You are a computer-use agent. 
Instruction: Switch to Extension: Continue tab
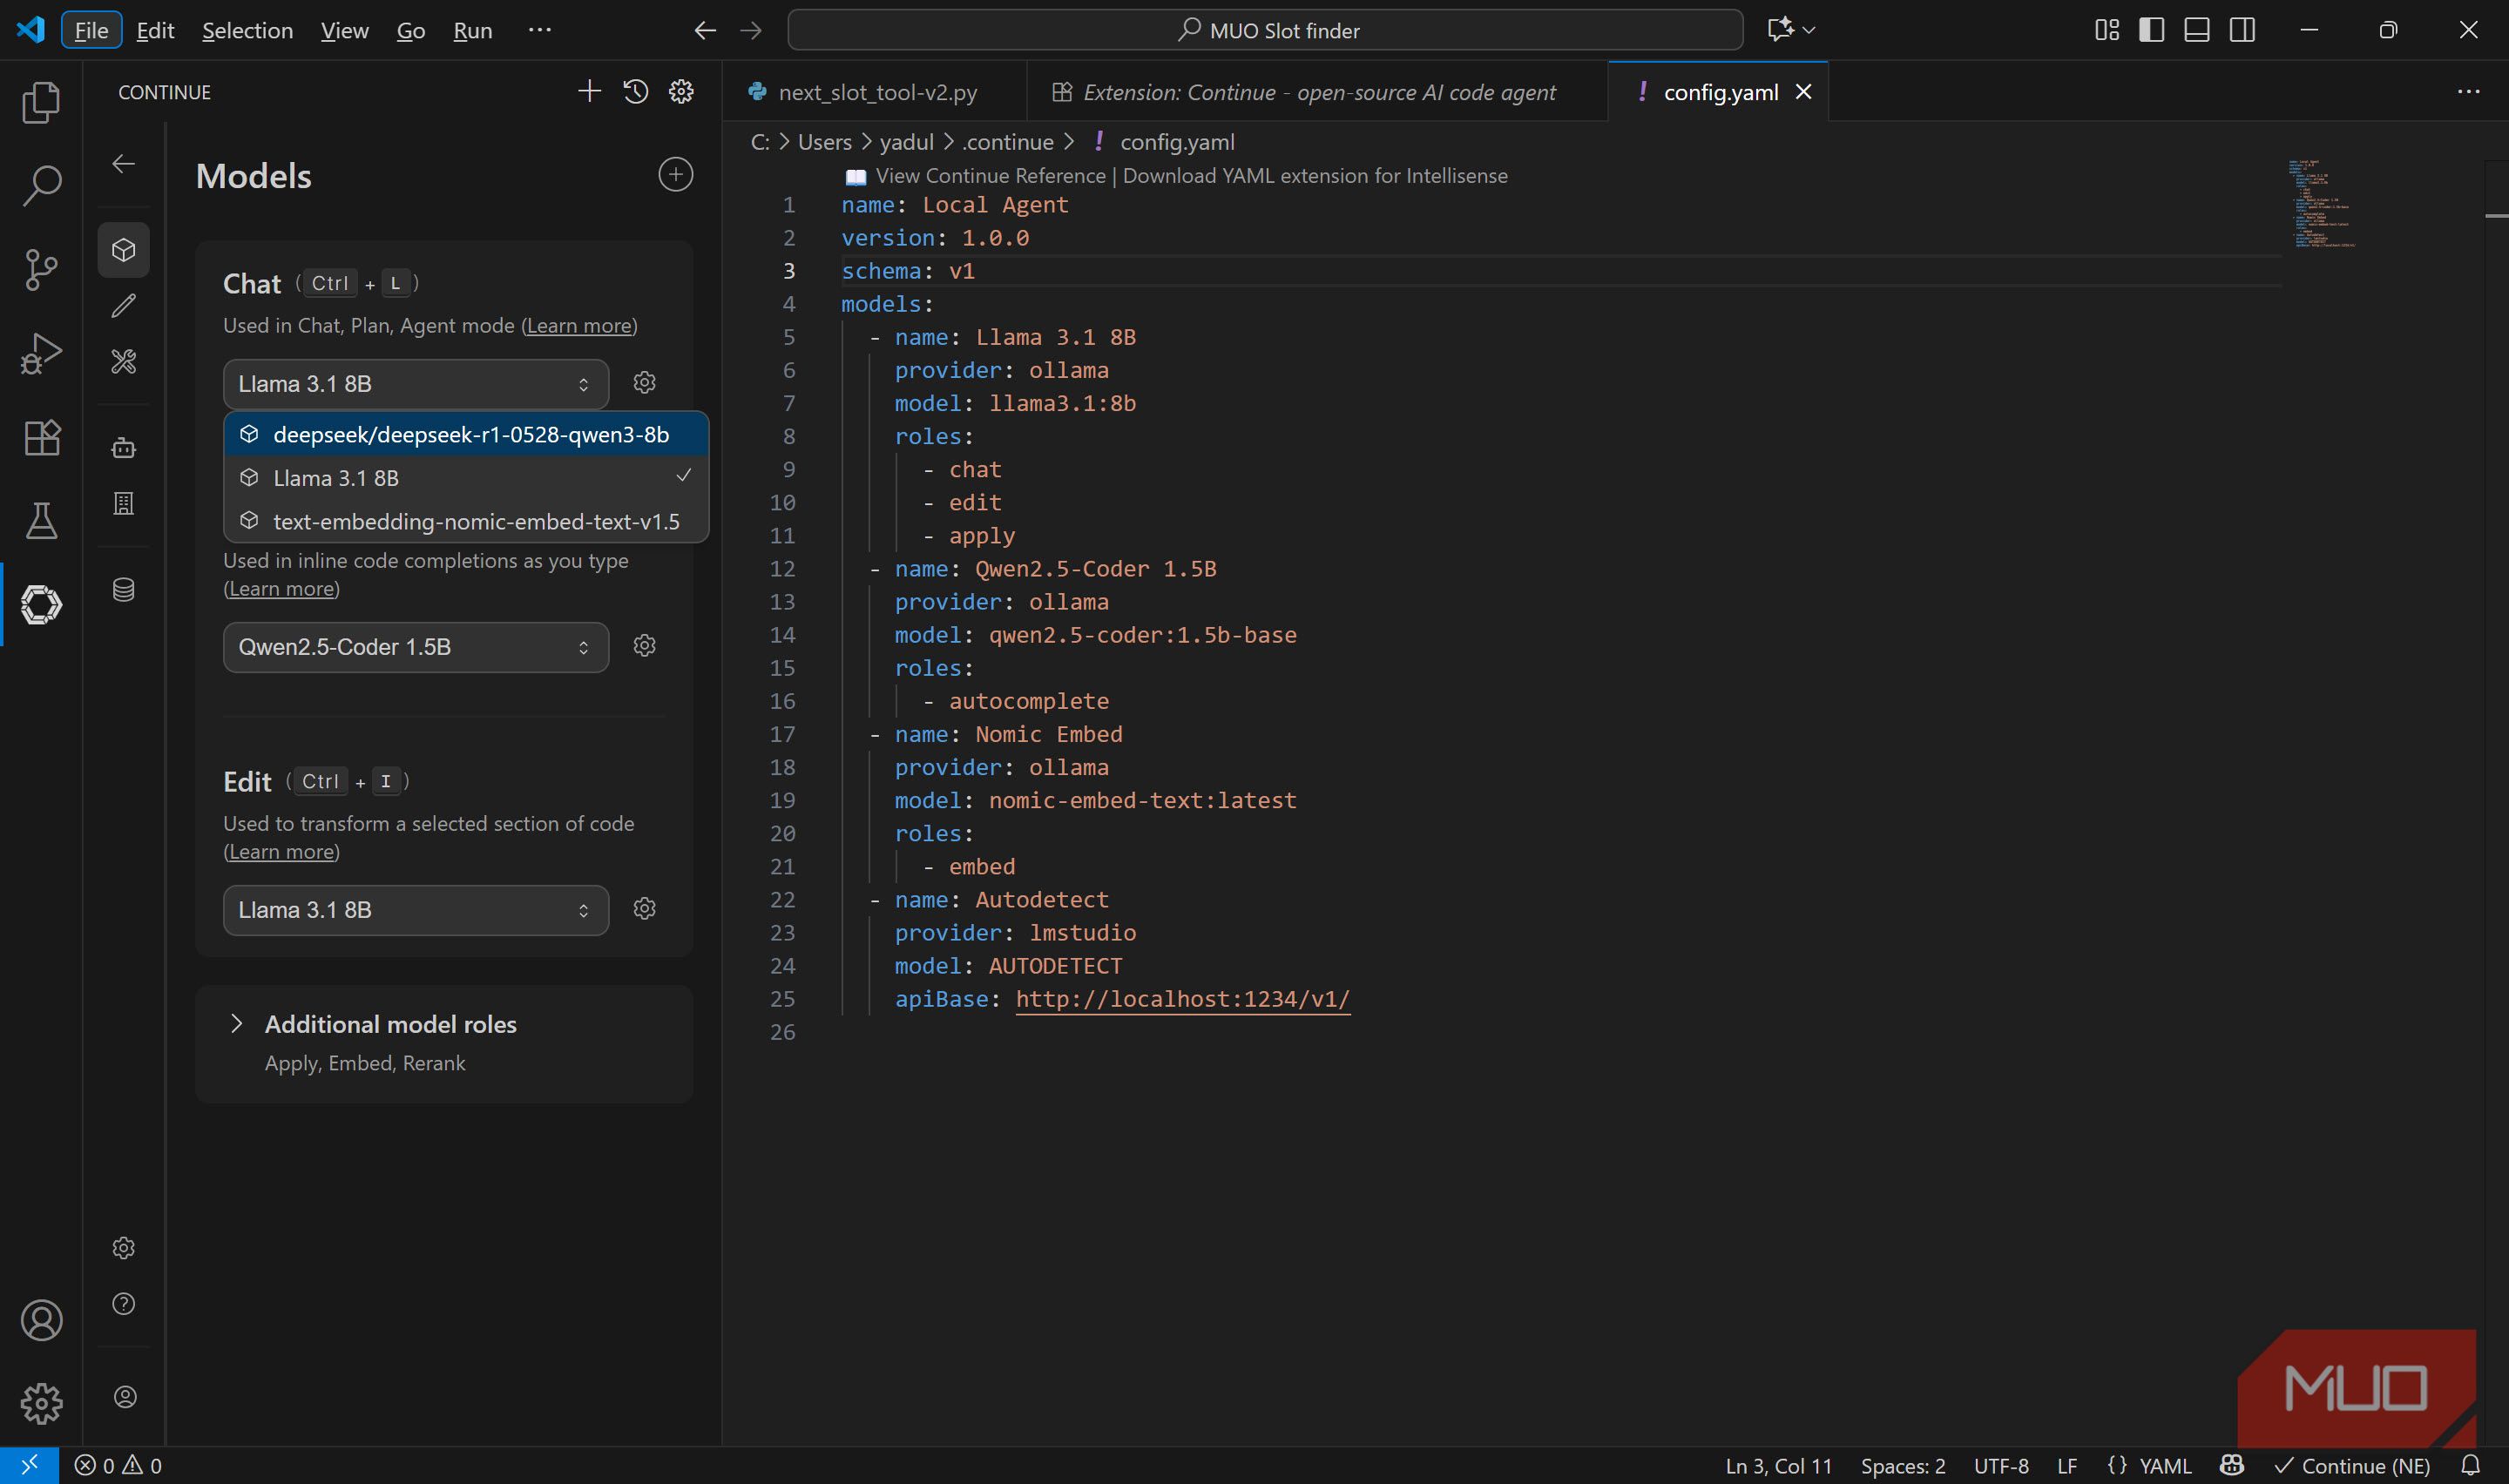pyautogui.click(x=1318, y=92)
